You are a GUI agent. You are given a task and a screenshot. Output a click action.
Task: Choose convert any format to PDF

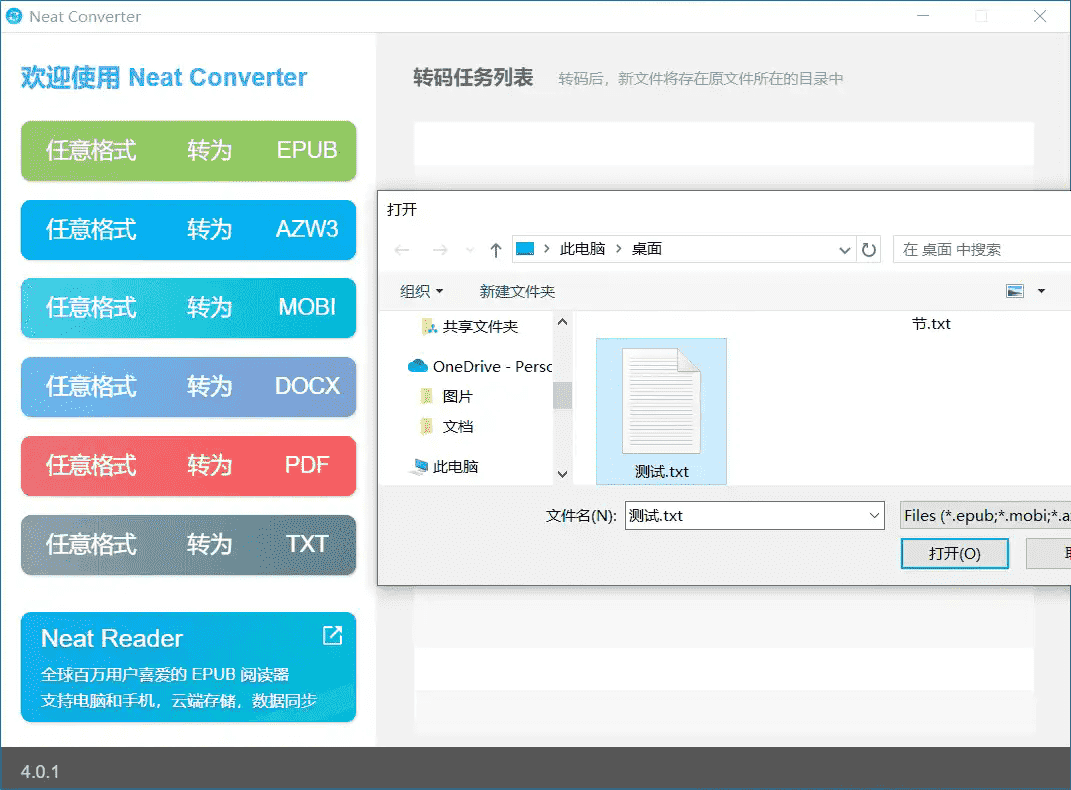tap(188, 466)
